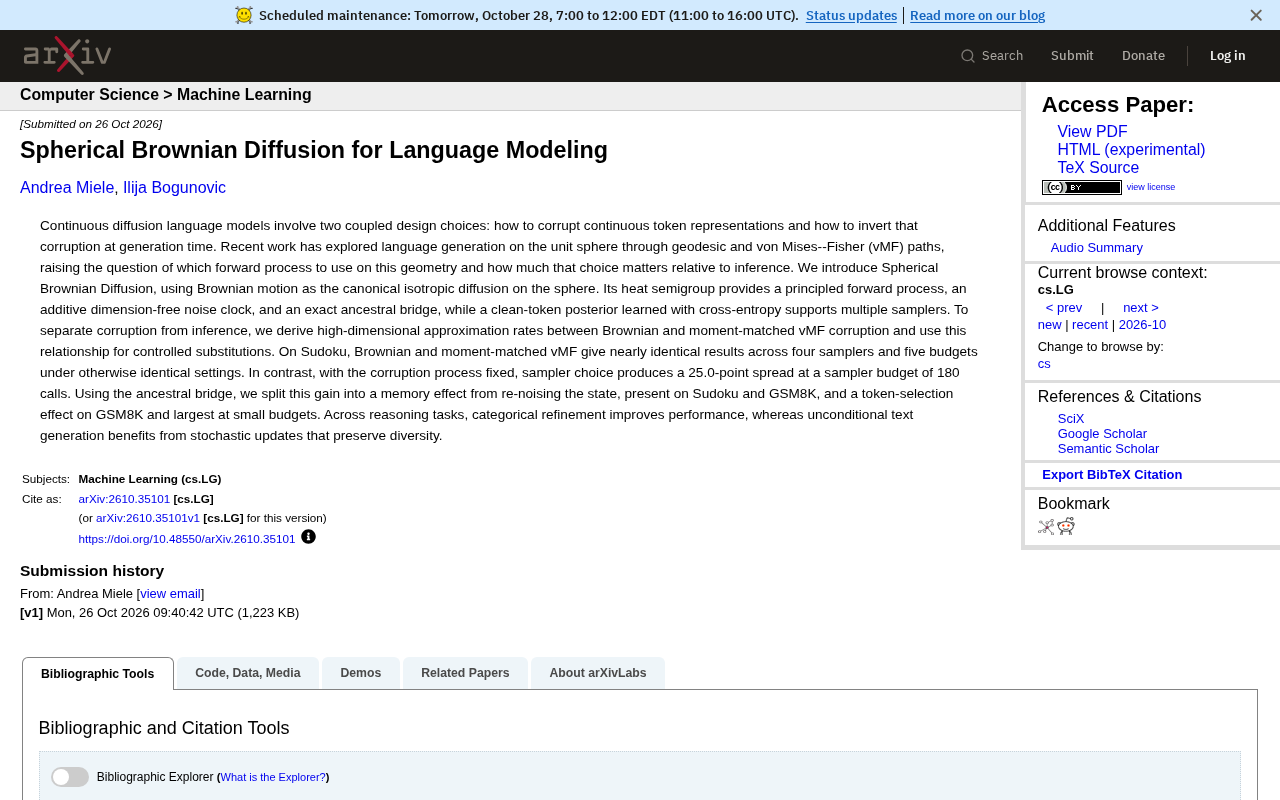Open the Status updates link
Viewport: 1280px width, 800px height.
(851, 15)
